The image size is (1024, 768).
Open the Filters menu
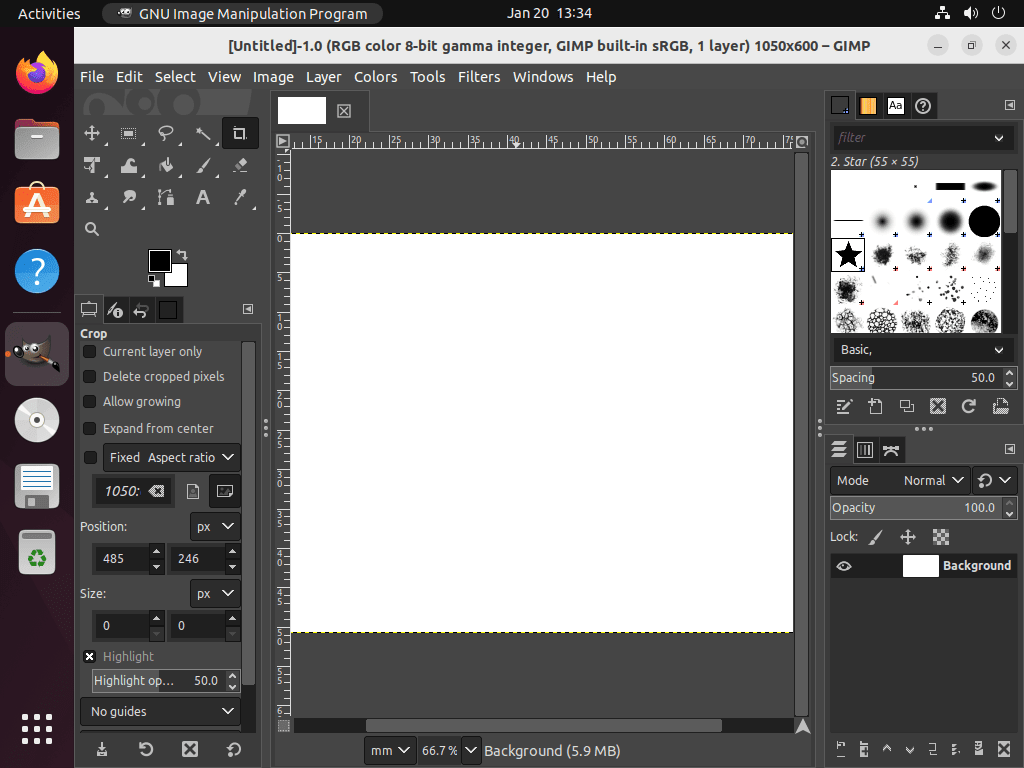click(x=479, y=77)
